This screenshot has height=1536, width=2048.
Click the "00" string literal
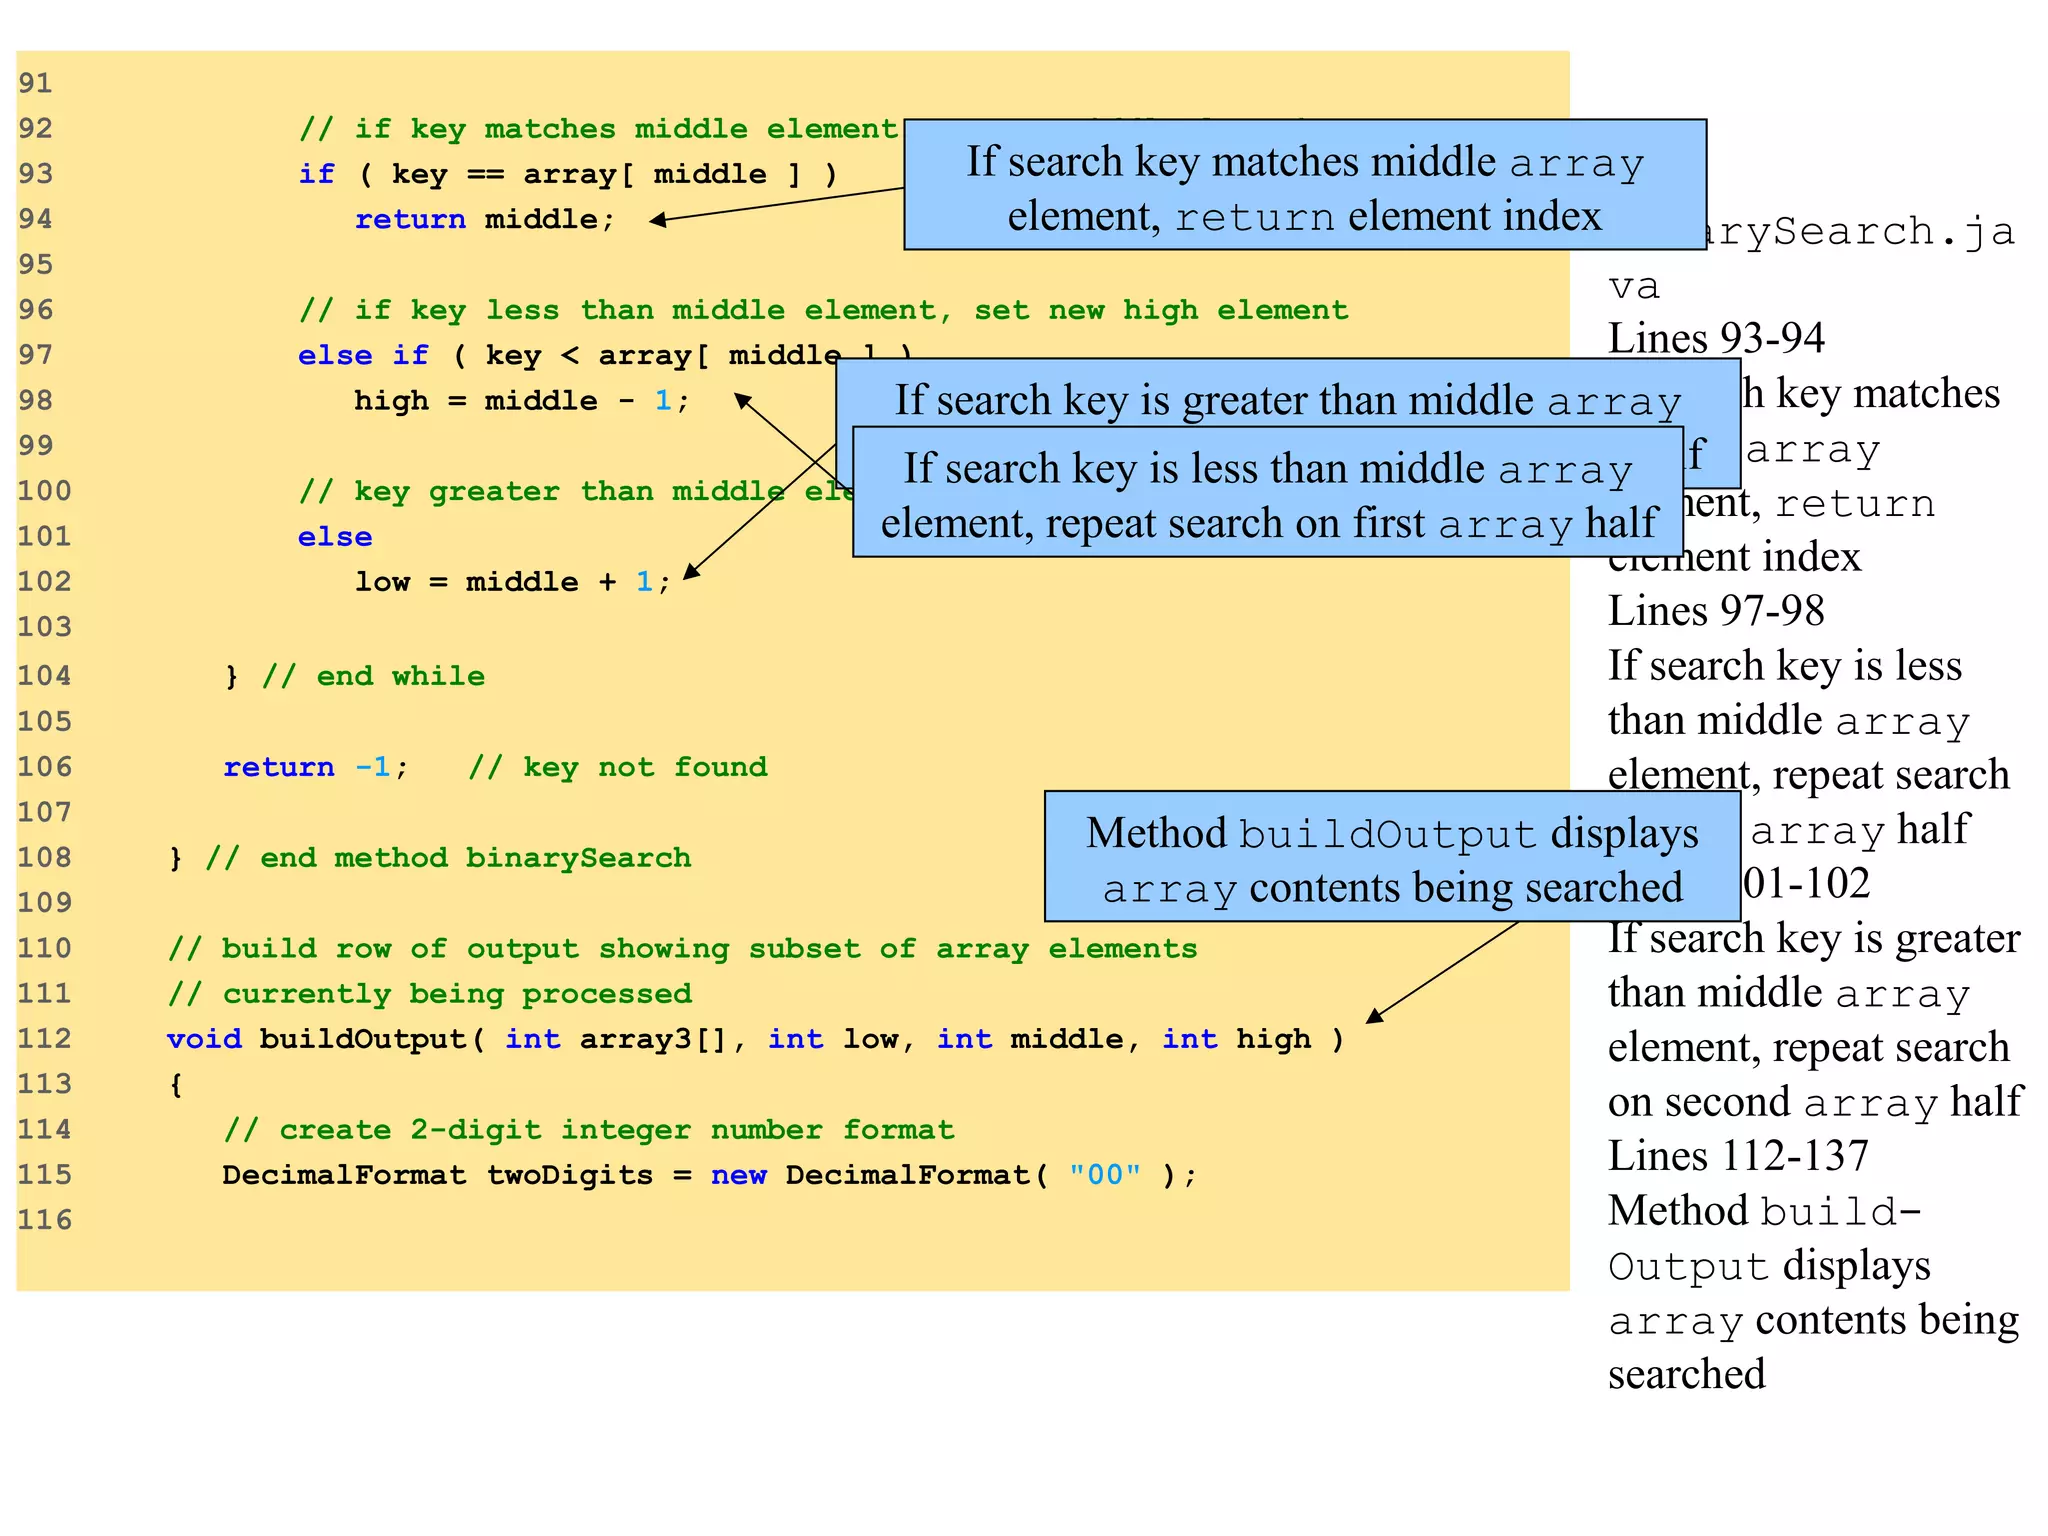tap(1105, 1175)
